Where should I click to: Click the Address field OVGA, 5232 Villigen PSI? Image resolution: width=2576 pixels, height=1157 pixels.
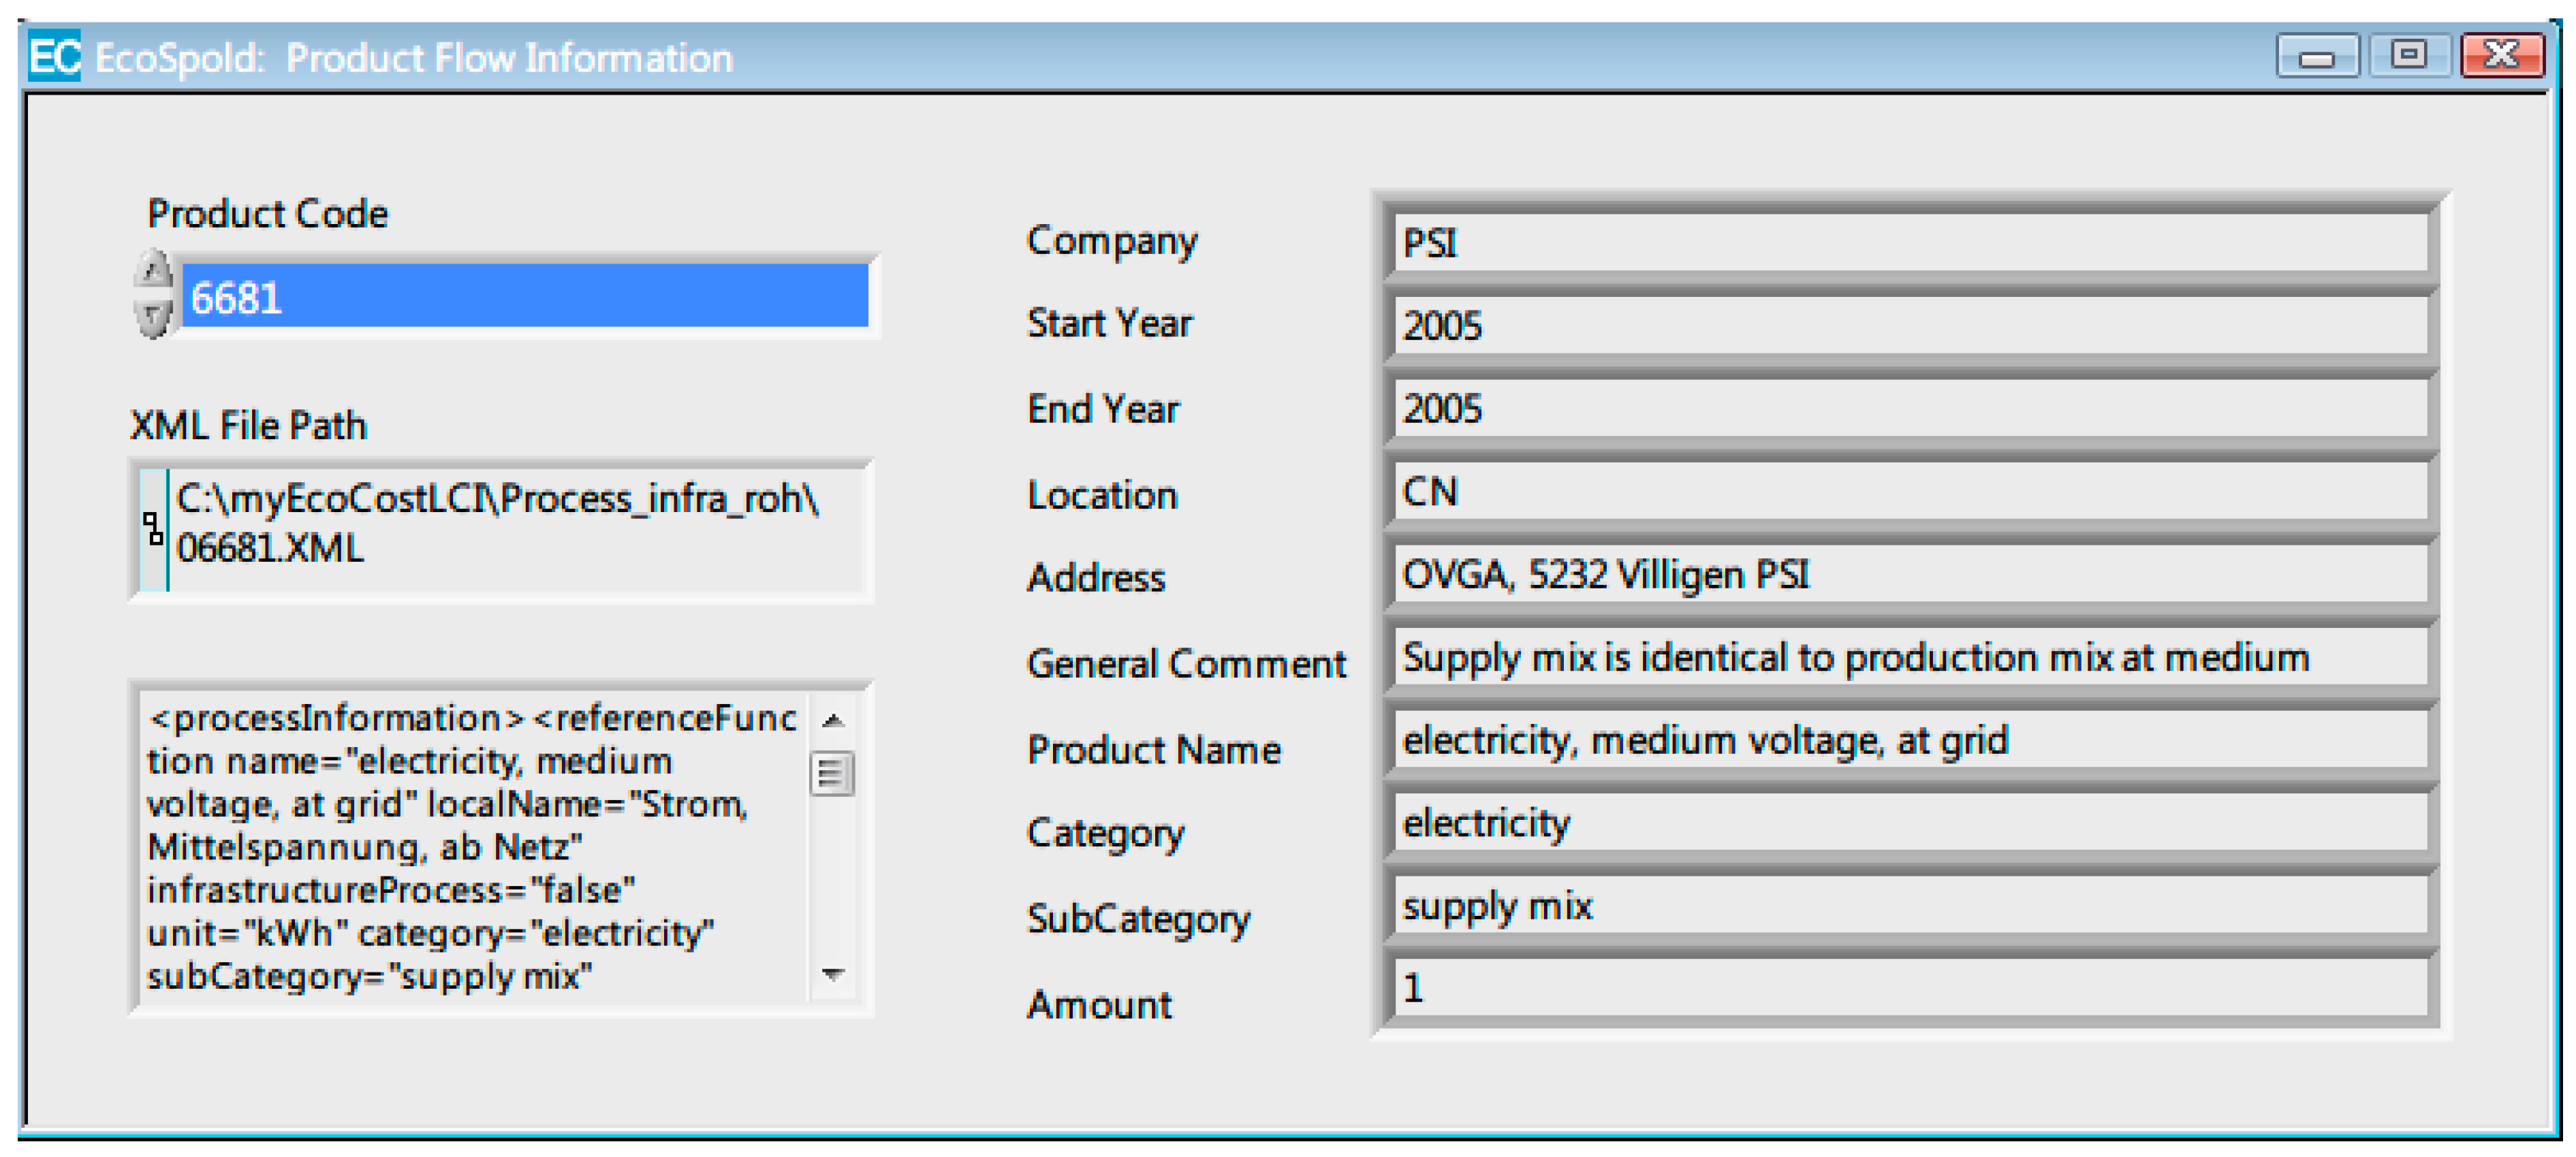1911,574
